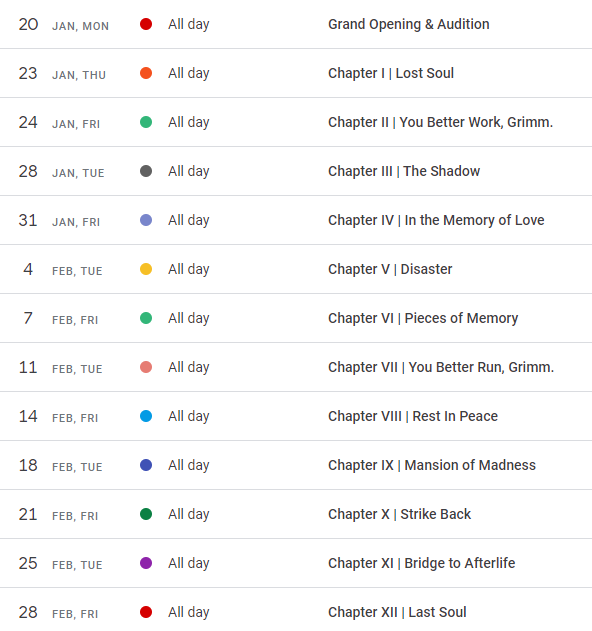
Task: Click yellow dot on Chapter V Disaster row
Action: [146, 269]
